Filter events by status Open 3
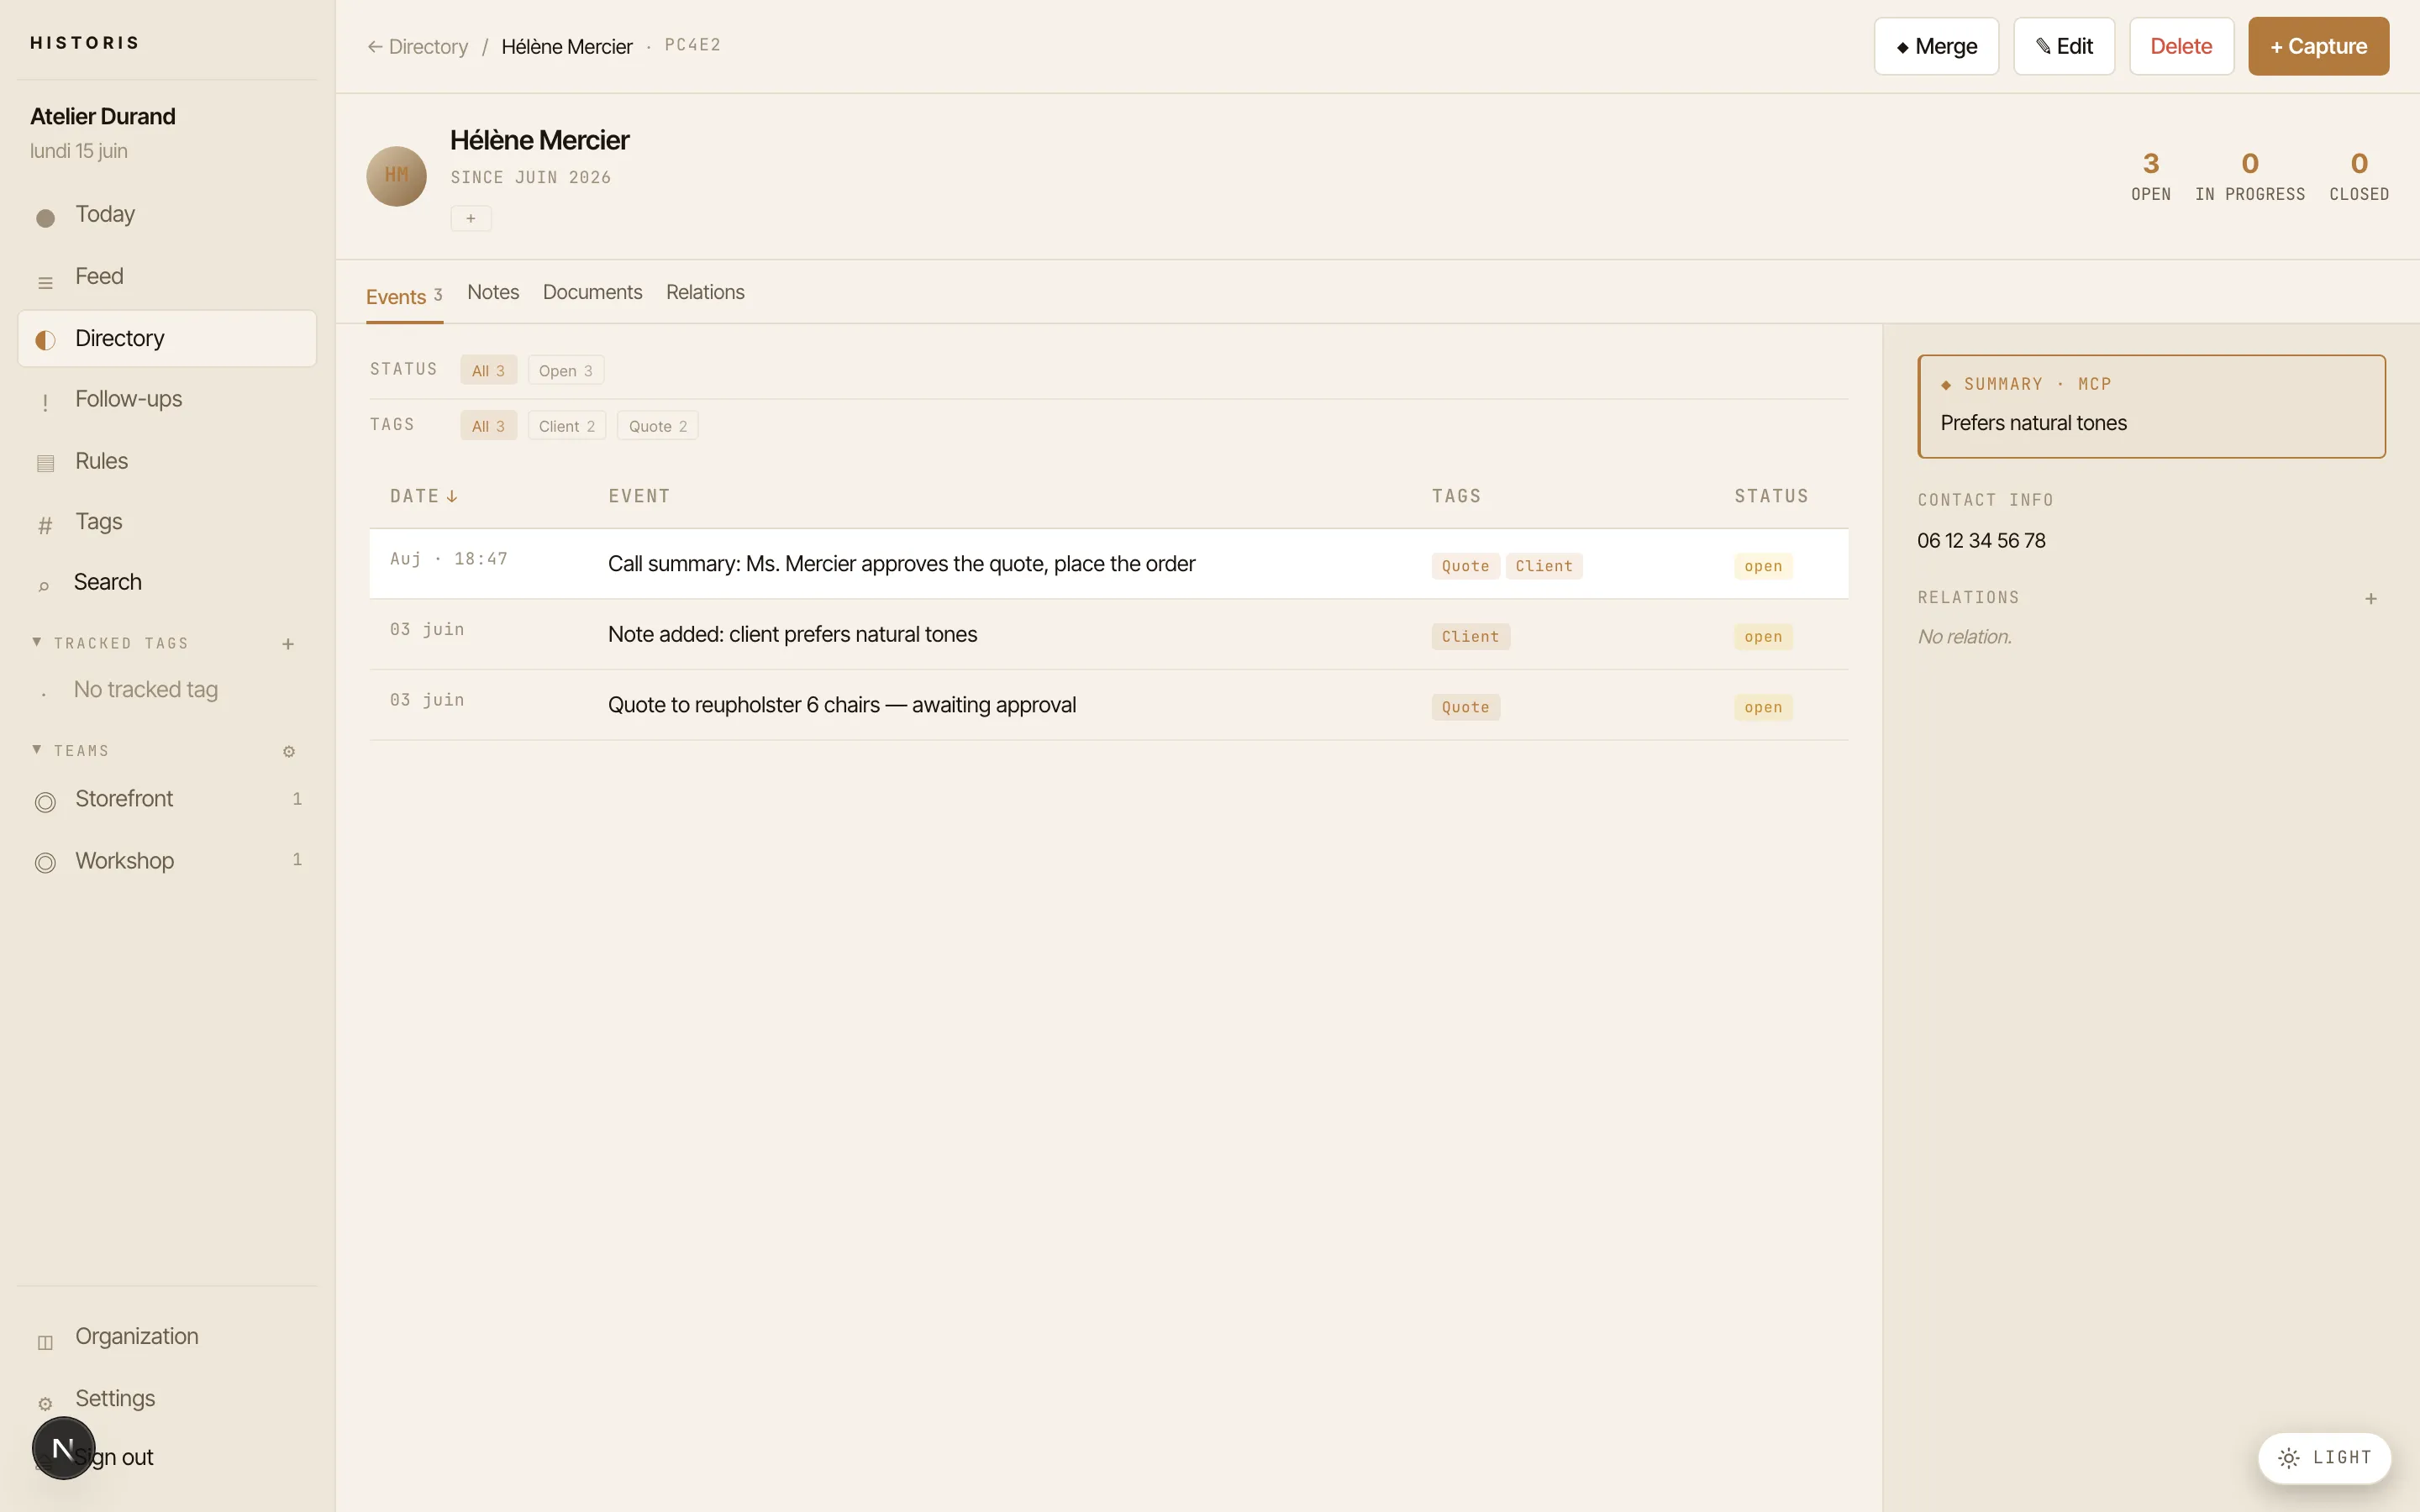The image size is (2420, 1512). click(566, 370)
